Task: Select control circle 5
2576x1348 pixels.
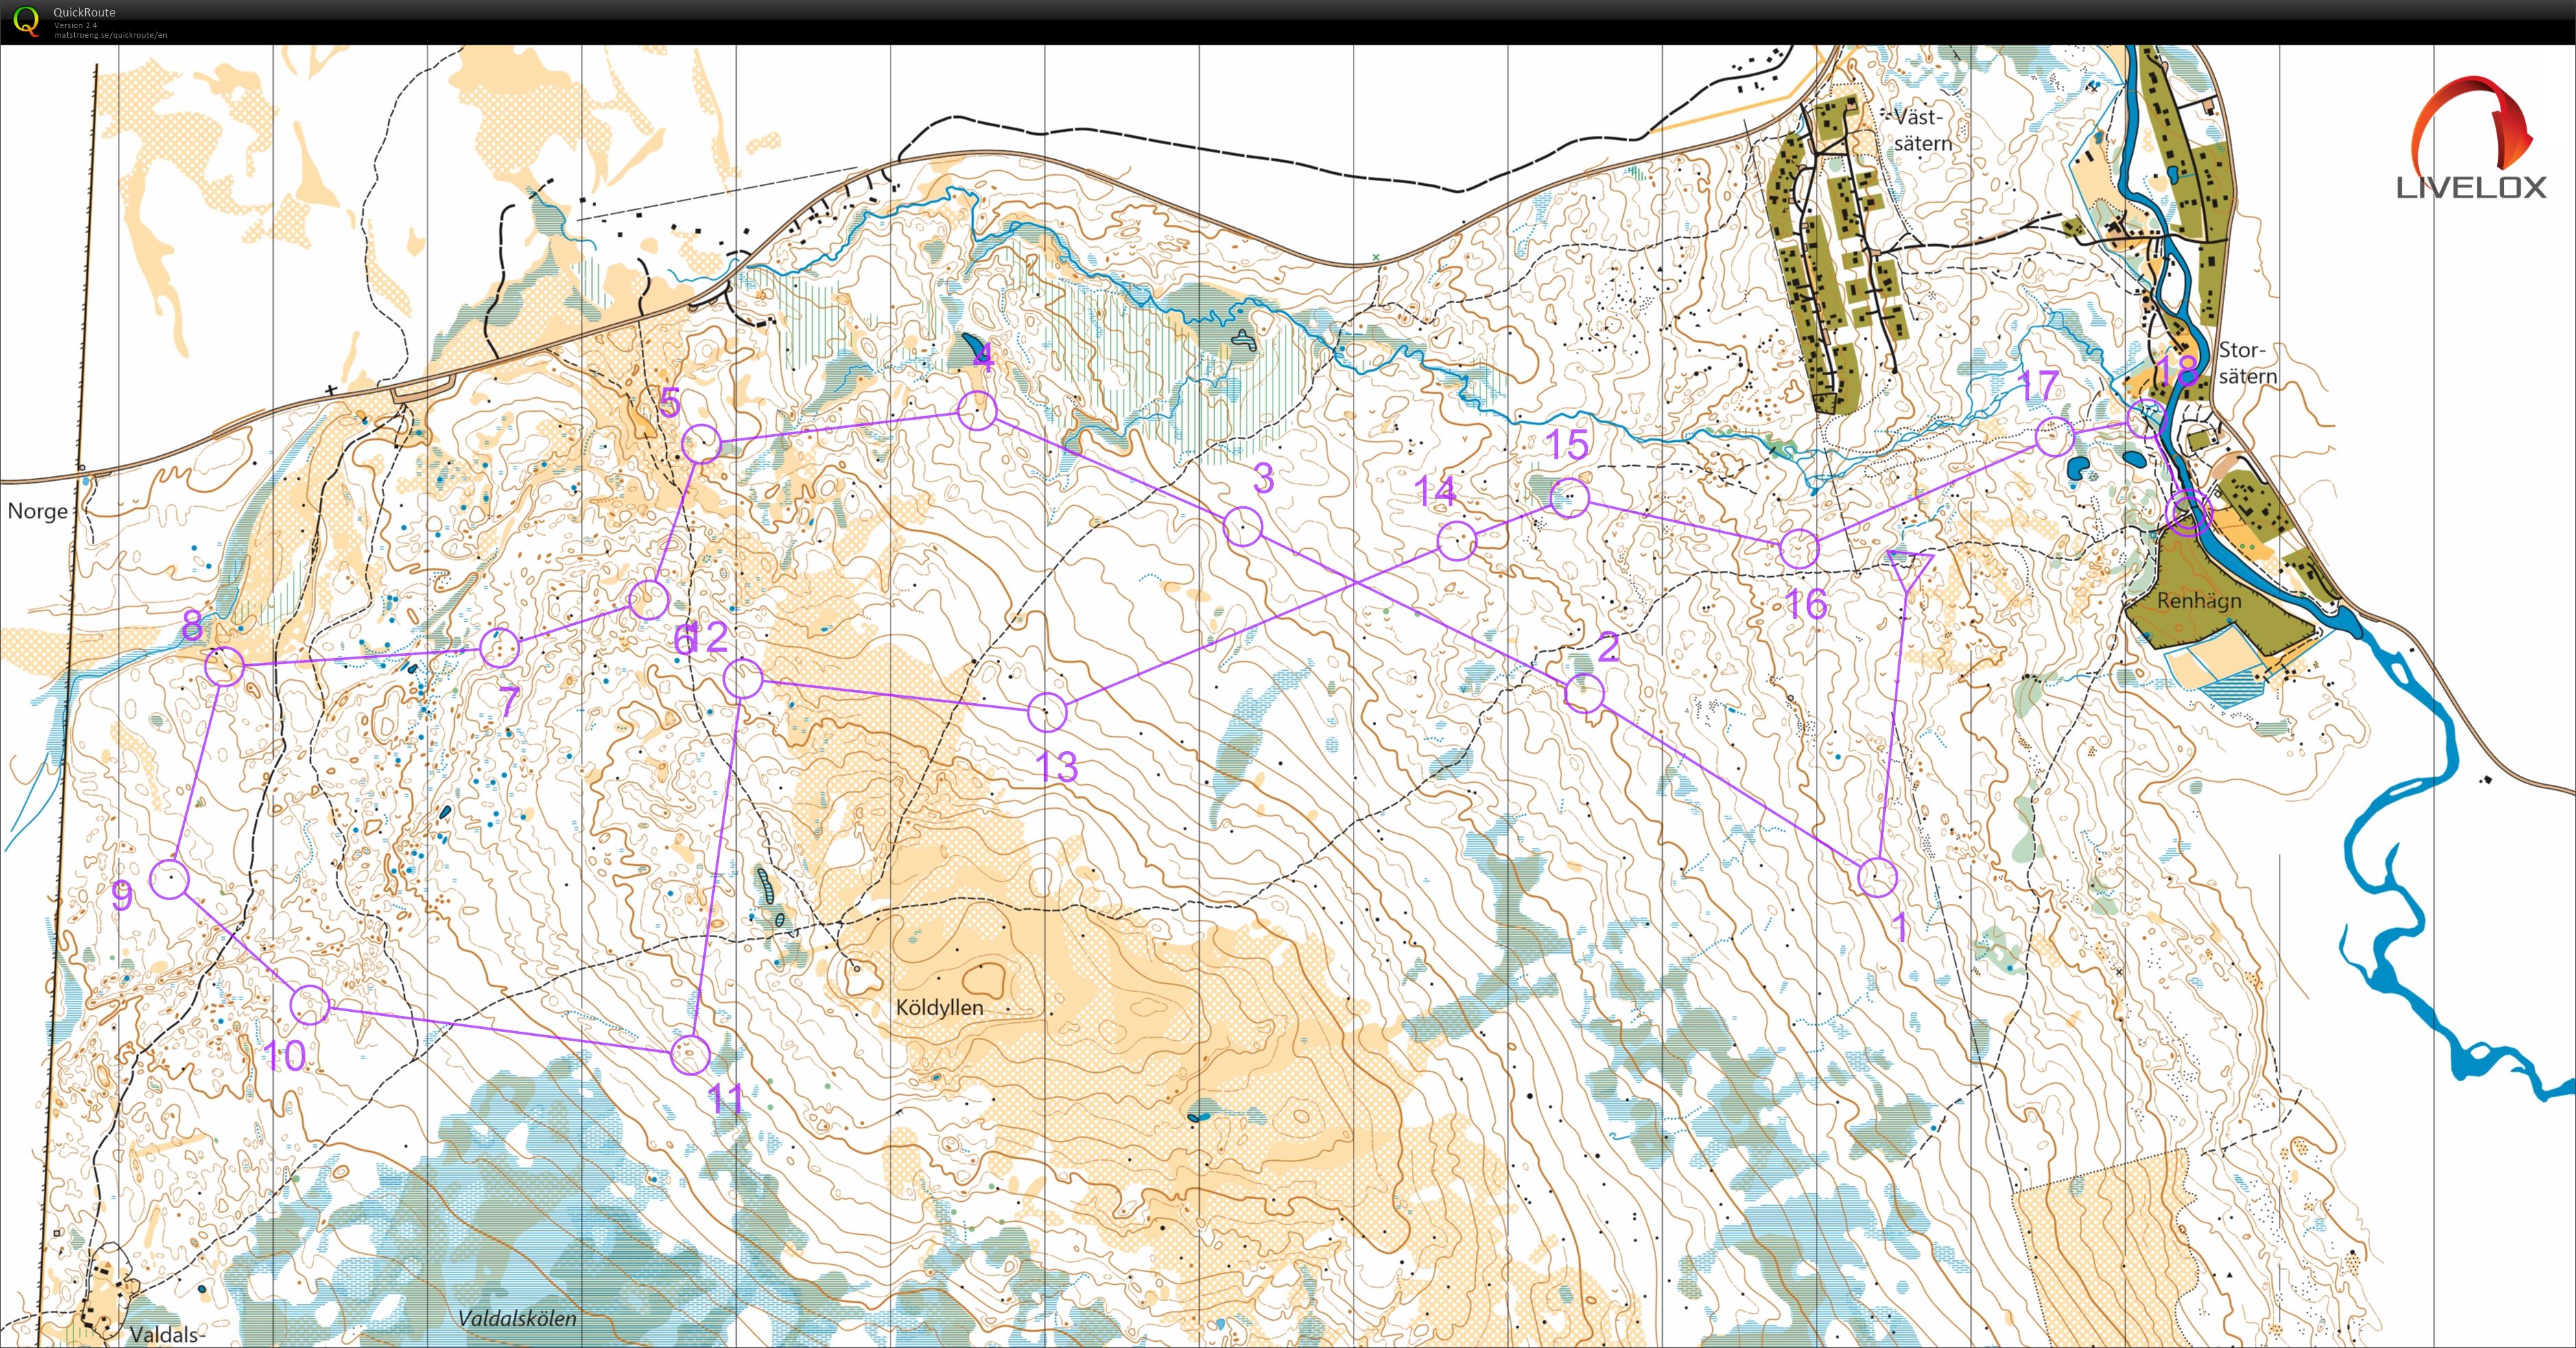Action: (x=702, y=443)
